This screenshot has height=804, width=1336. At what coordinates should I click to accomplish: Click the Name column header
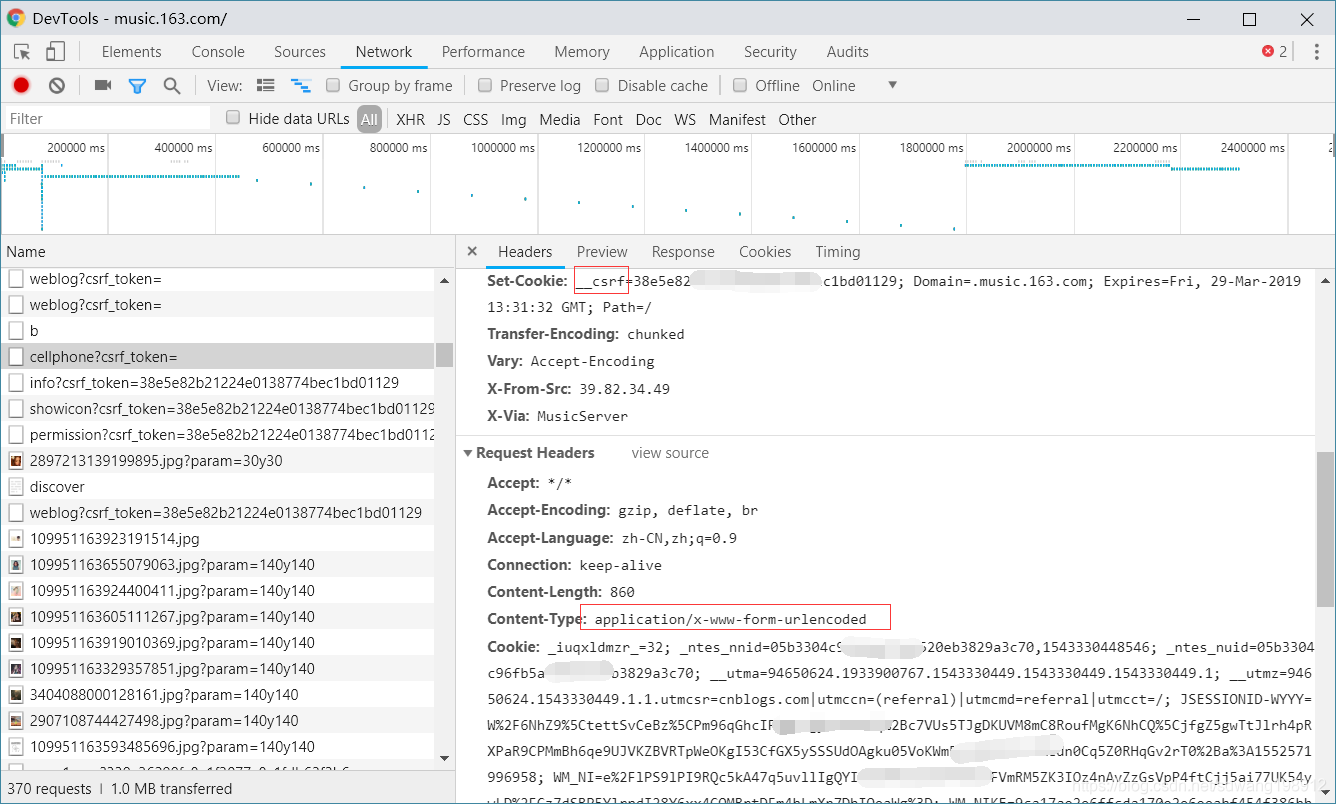227,252
